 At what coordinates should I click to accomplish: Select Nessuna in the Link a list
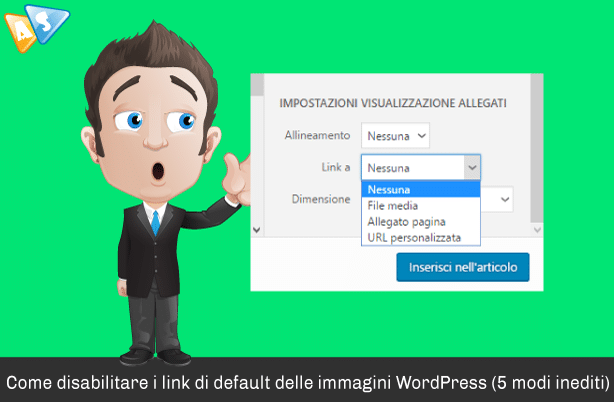click(x=421, y=190)
